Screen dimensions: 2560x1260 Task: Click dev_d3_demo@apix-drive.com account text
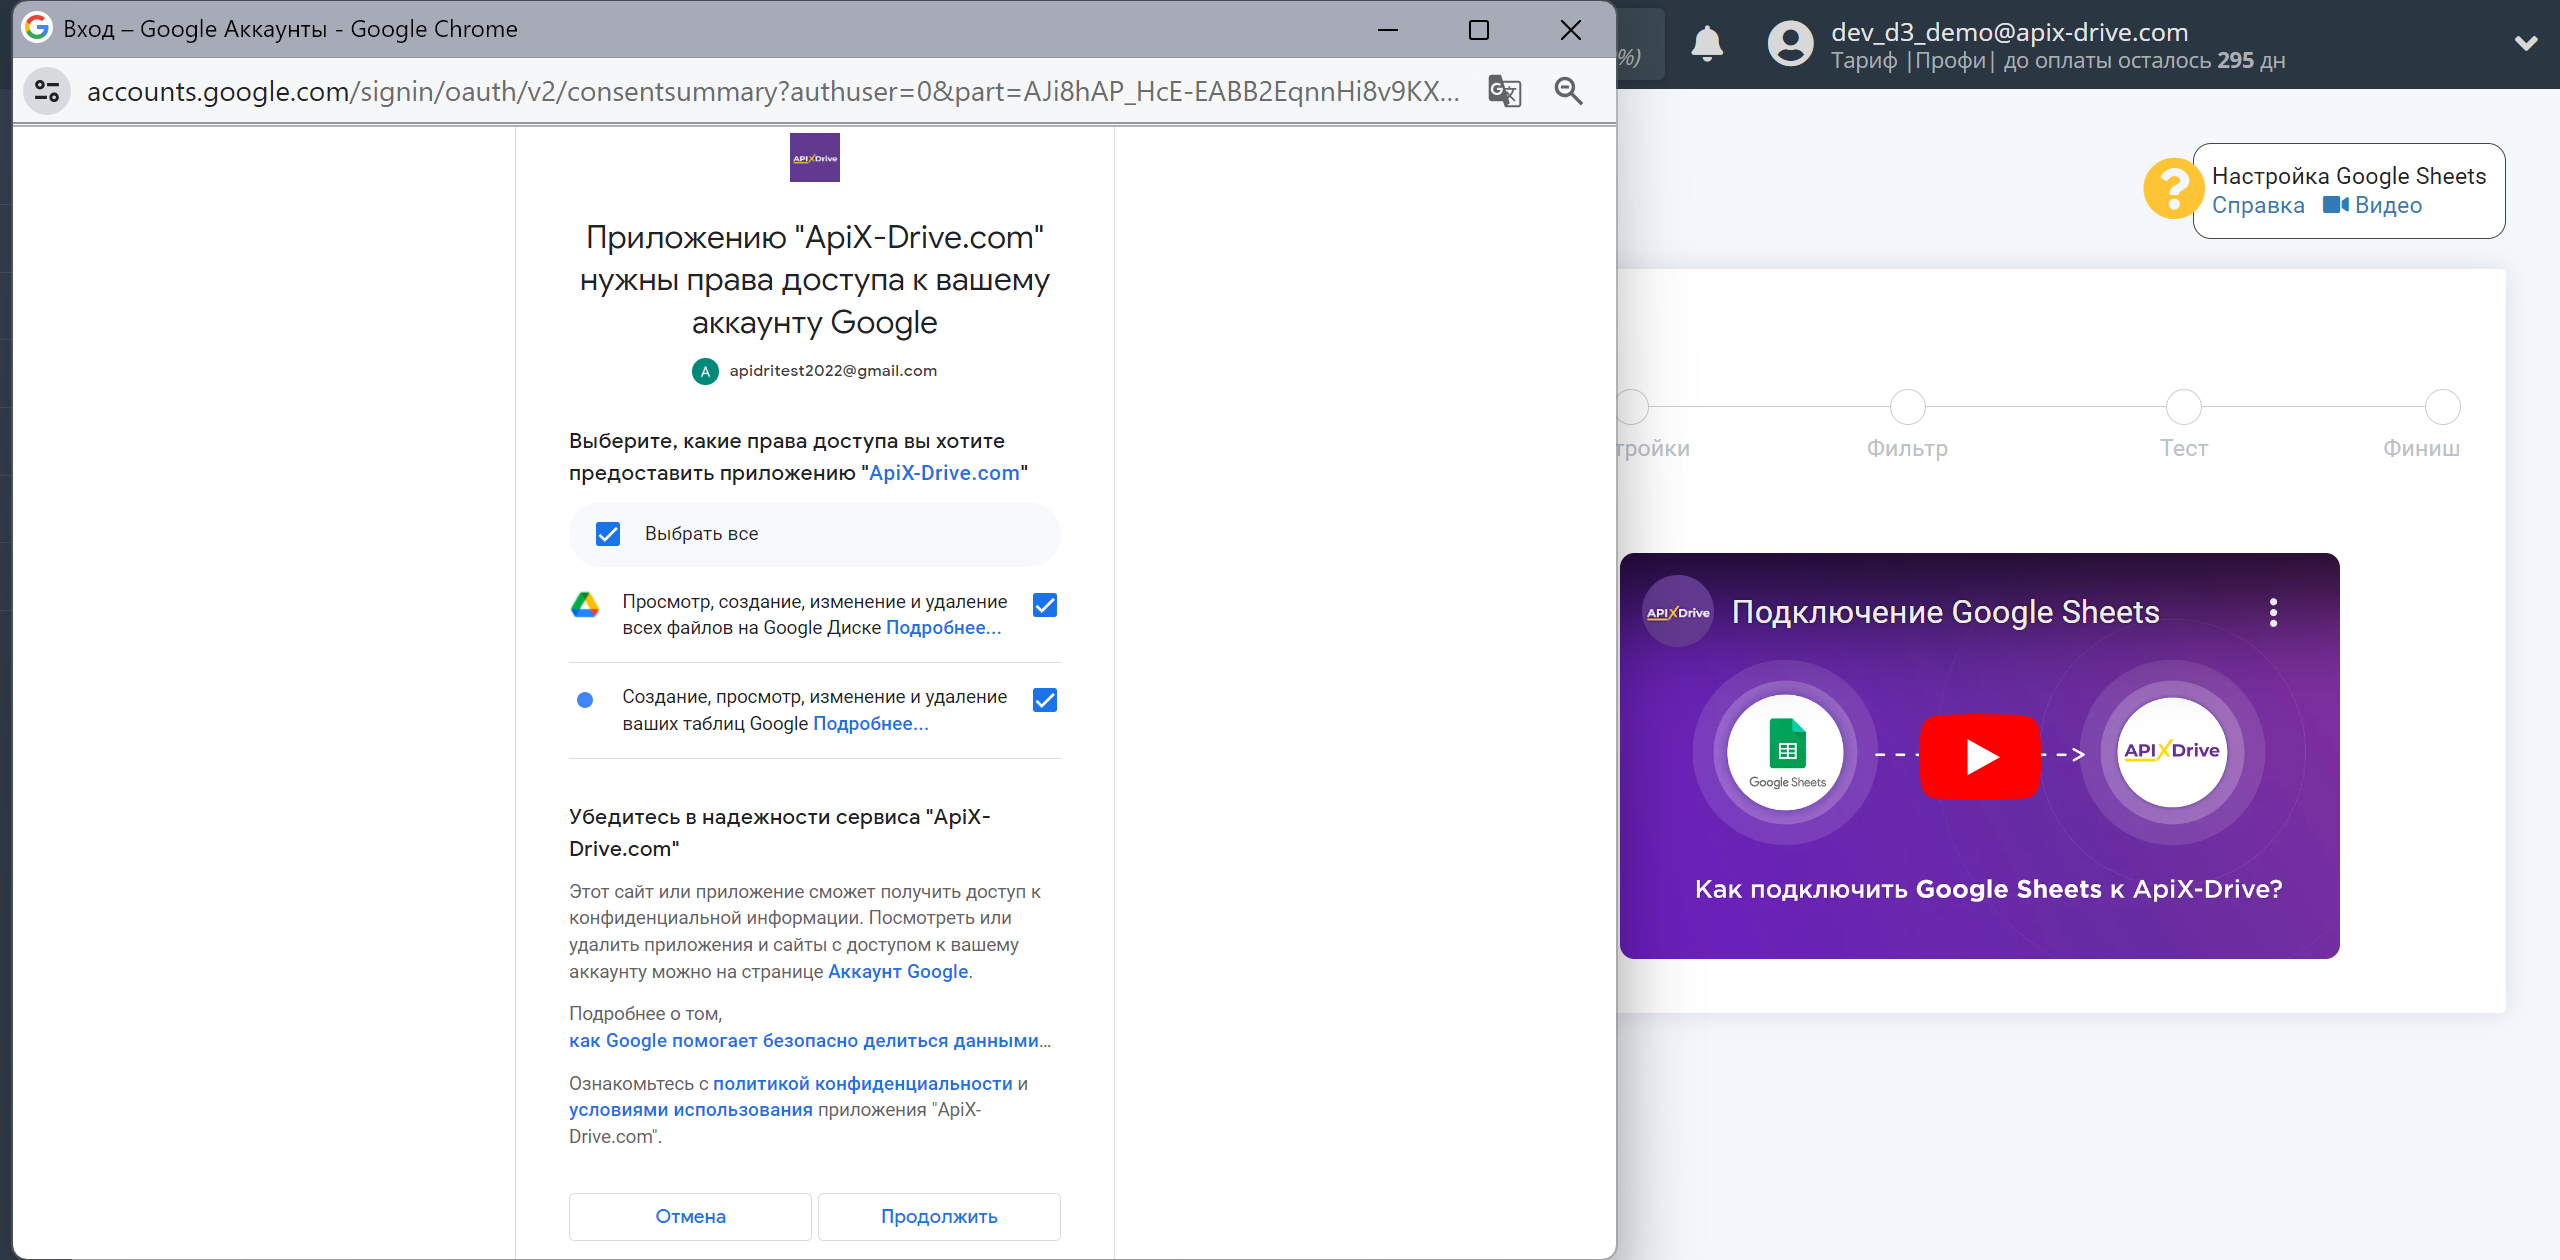(x=2009, y=32)
